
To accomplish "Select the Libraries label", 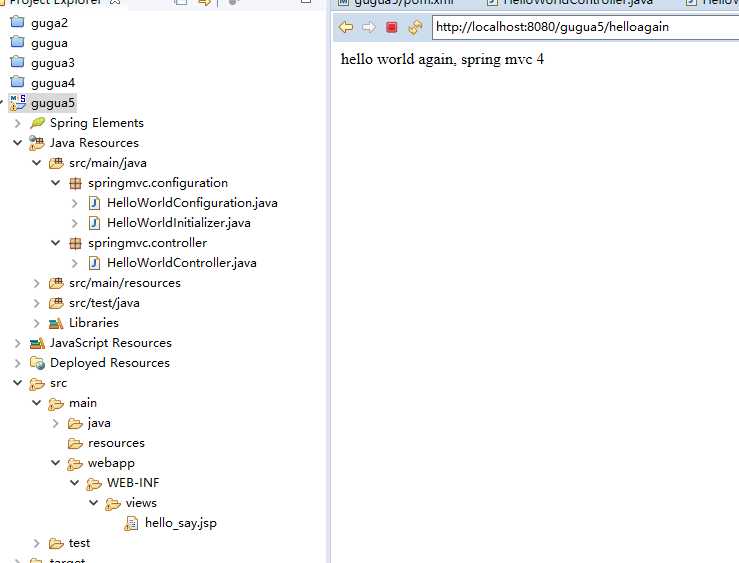I will click(x=94, y=323).
